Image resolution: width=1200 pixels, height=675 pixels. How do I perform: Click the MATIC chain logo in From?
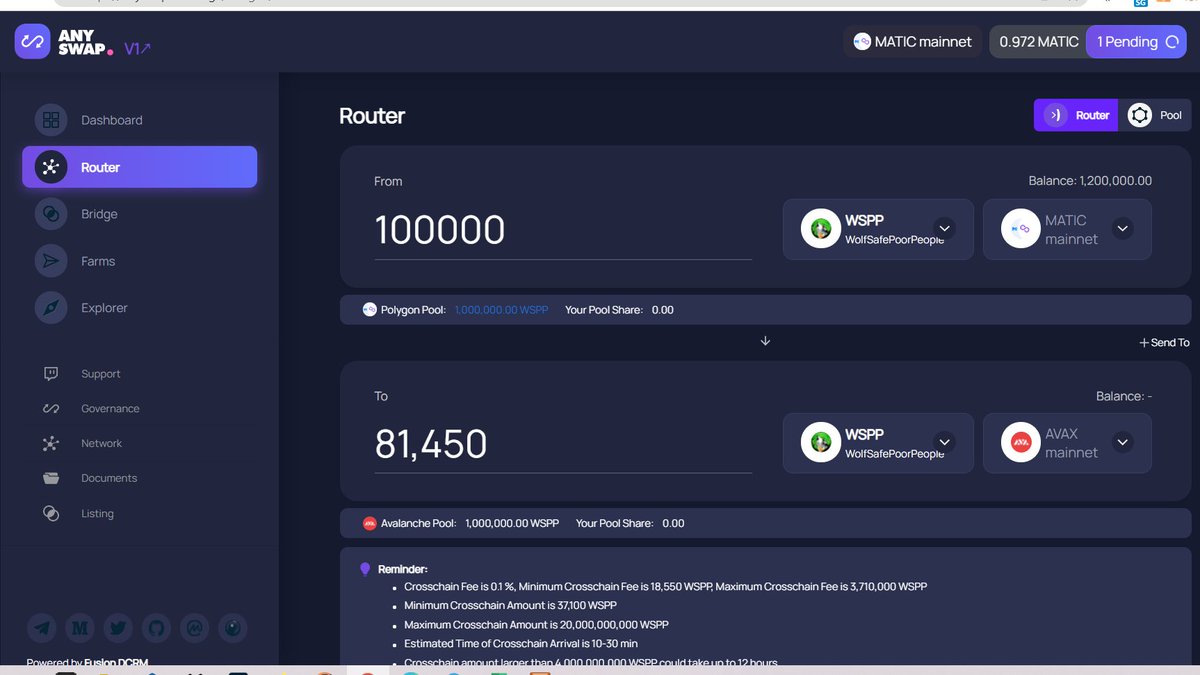pos(1021,229)
